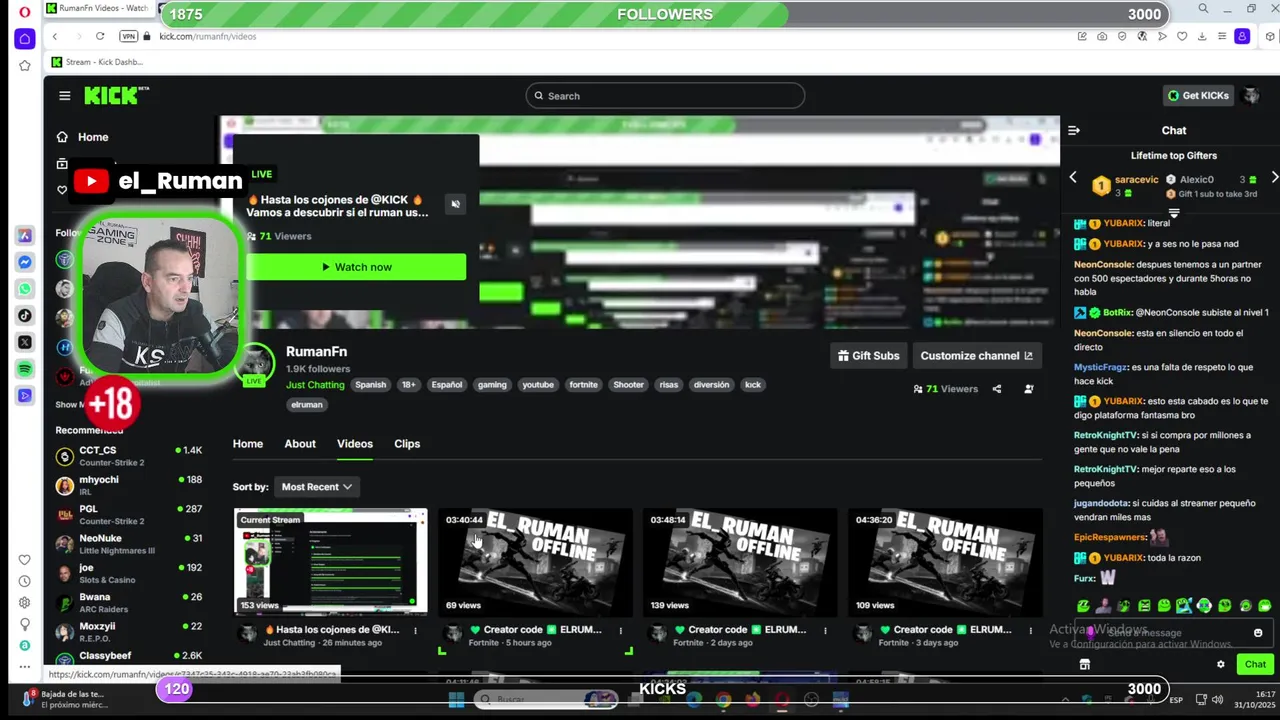Image resolution: width=1280 pixels, height=720 pixels.
Task: Open options for 3 days ago video
Action: point(1030,630)
